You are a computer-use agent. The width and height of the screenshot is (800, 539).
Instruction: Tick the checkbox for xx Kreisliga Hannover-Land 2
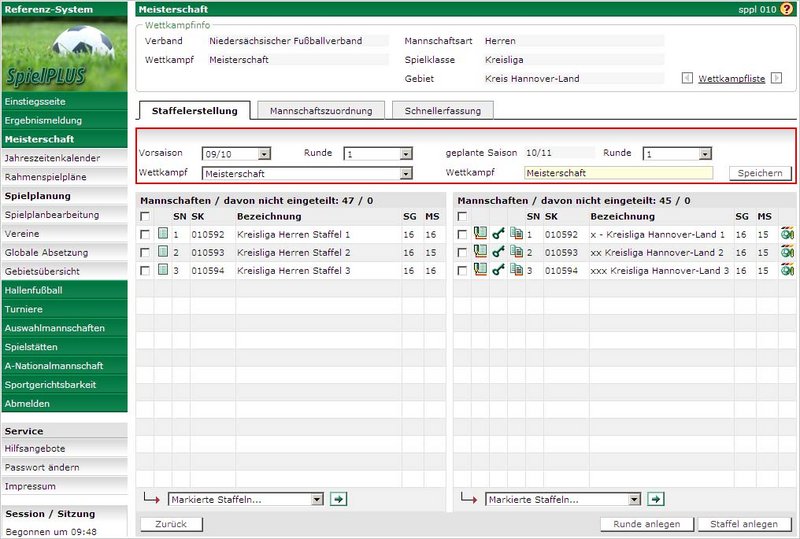[x=462, y=252]
